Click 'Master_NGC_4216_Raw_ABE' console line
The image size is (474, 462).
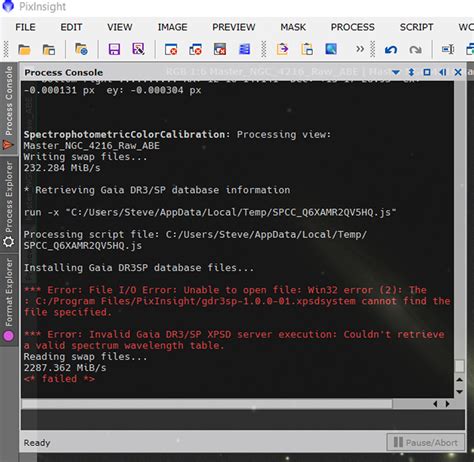[x=92, y=146]
